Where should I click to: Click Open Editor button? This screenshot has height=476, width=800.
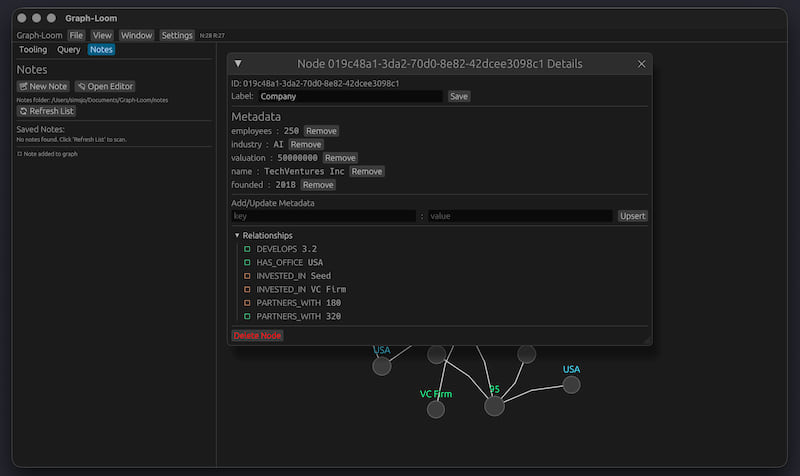(105, 86)
